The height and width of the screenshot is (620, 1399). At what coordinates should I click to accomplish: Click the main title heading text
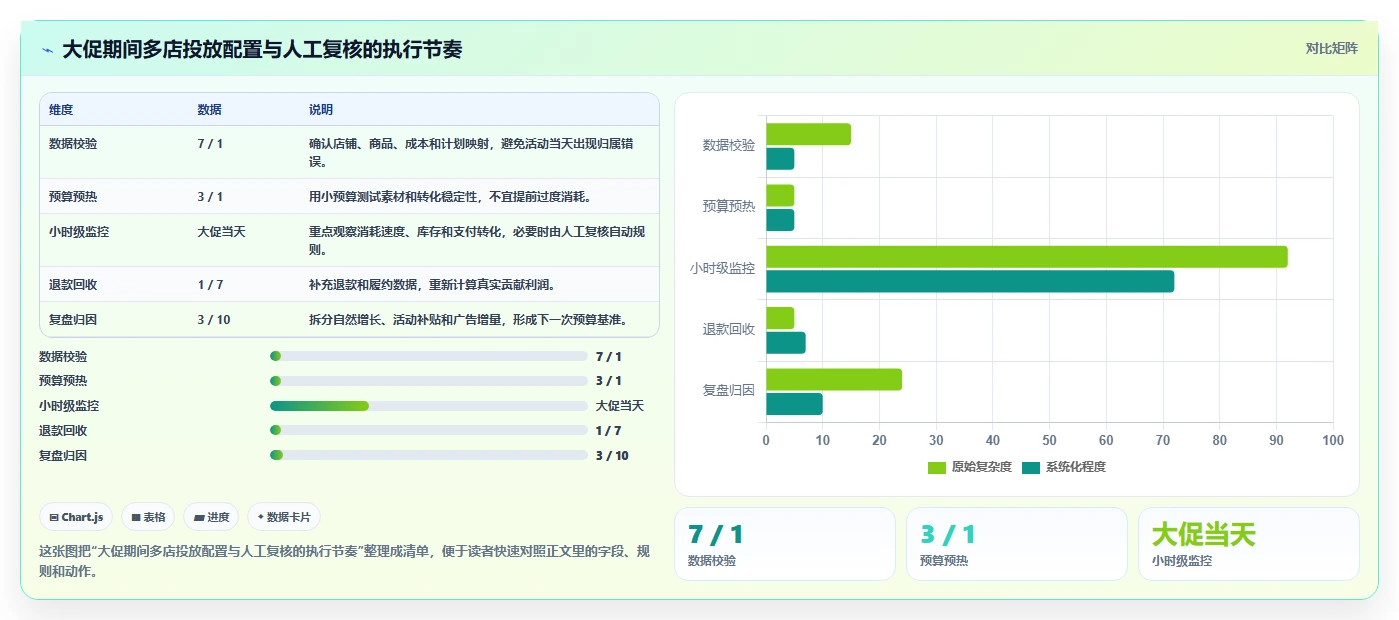(x=262, y=49)
